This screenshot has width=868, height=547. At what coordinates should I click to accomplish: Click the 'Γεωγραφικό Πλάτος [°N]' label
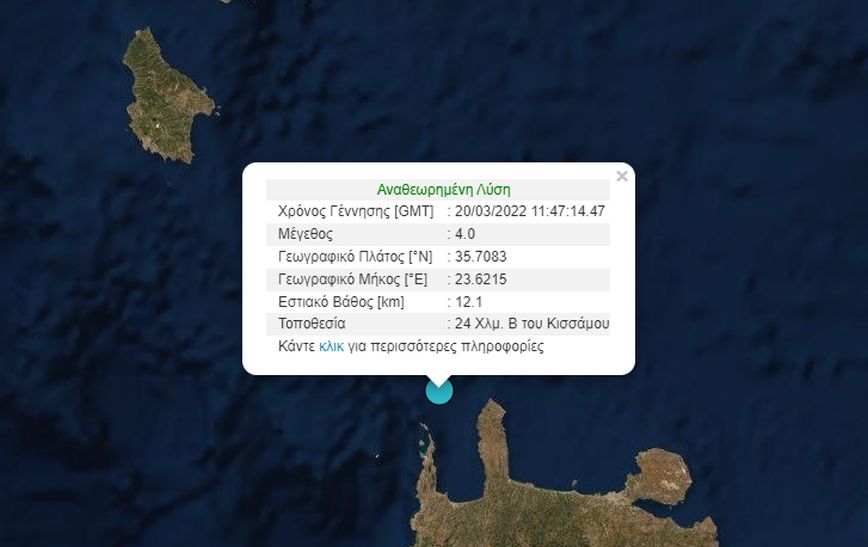355,256
